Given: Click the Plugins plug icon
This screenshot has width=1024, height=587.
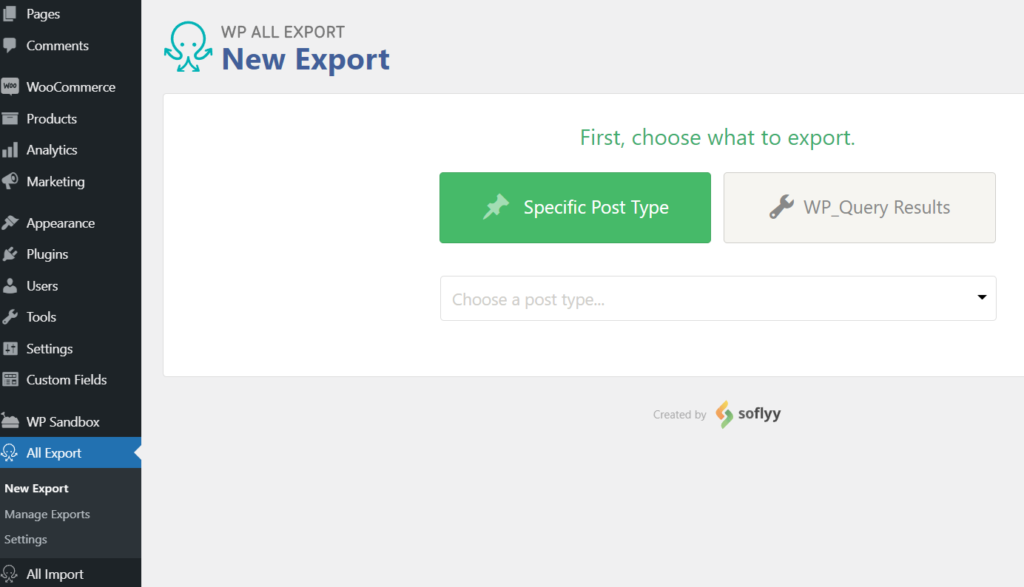Looking at the screenshot, I should [x=10, y=254].
